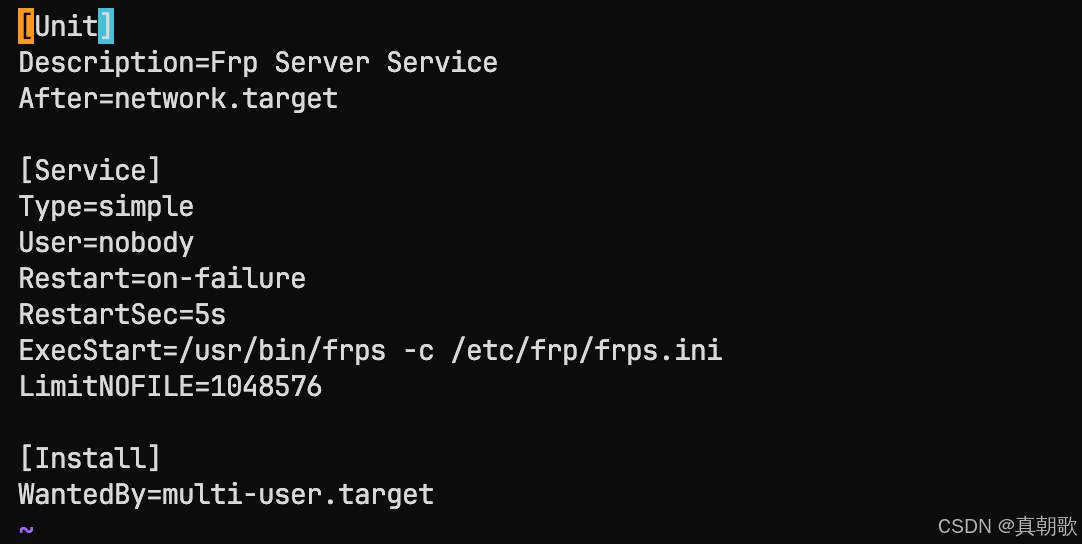The width and height of the screenshot is (1082, 544).
Task: Click the [Install] section header
Action: pyautogui.click(x=90, y=459)
